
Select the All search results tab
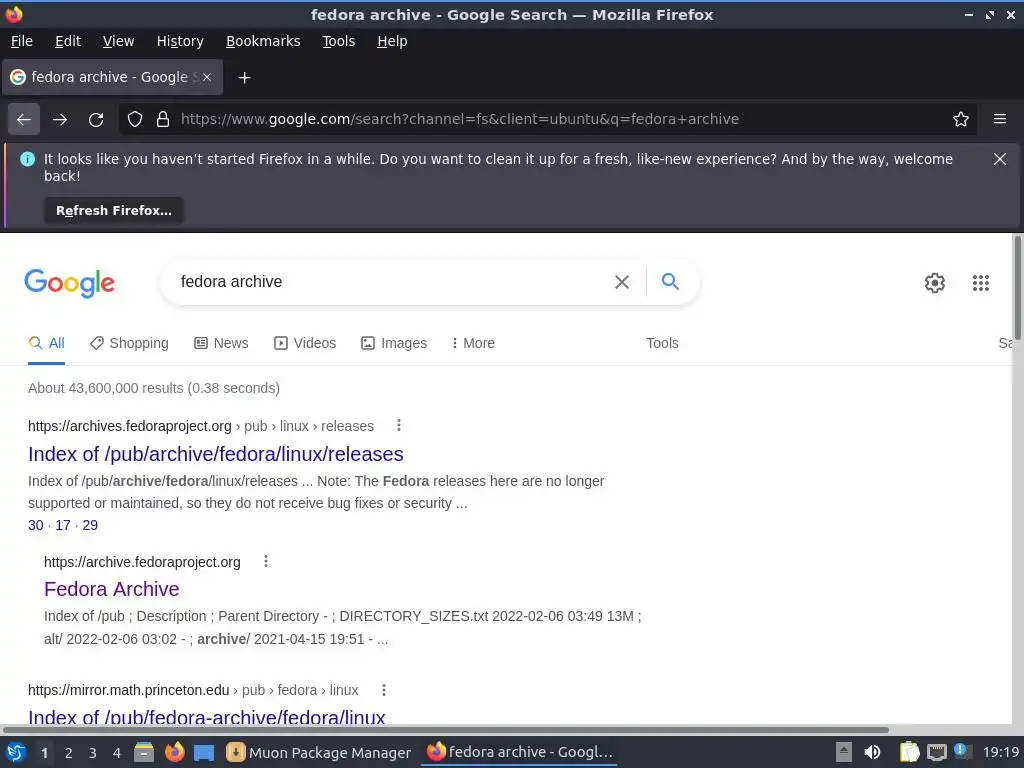click(x=46, y=344)
